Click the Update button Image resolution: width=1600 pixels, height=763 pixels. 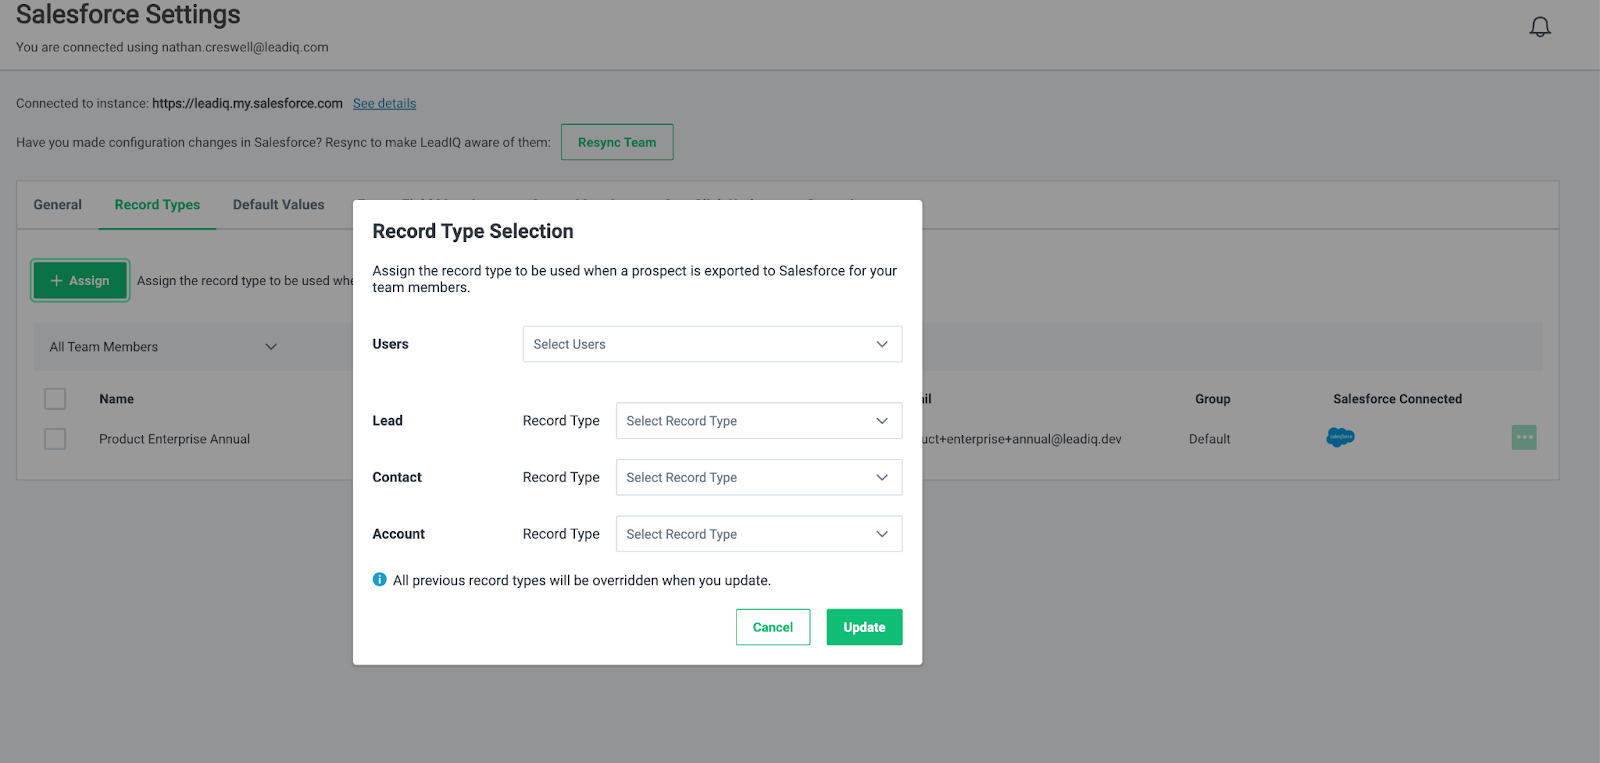click(864, 627)
